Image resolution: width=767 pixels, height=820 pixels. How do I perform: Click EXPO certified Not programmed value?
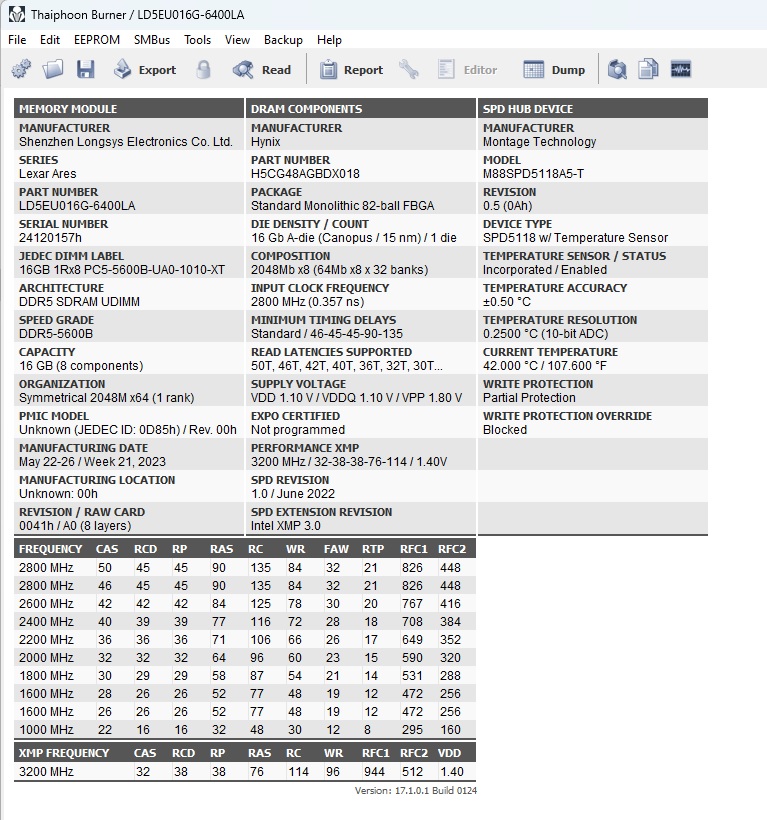tap(298, 429)
